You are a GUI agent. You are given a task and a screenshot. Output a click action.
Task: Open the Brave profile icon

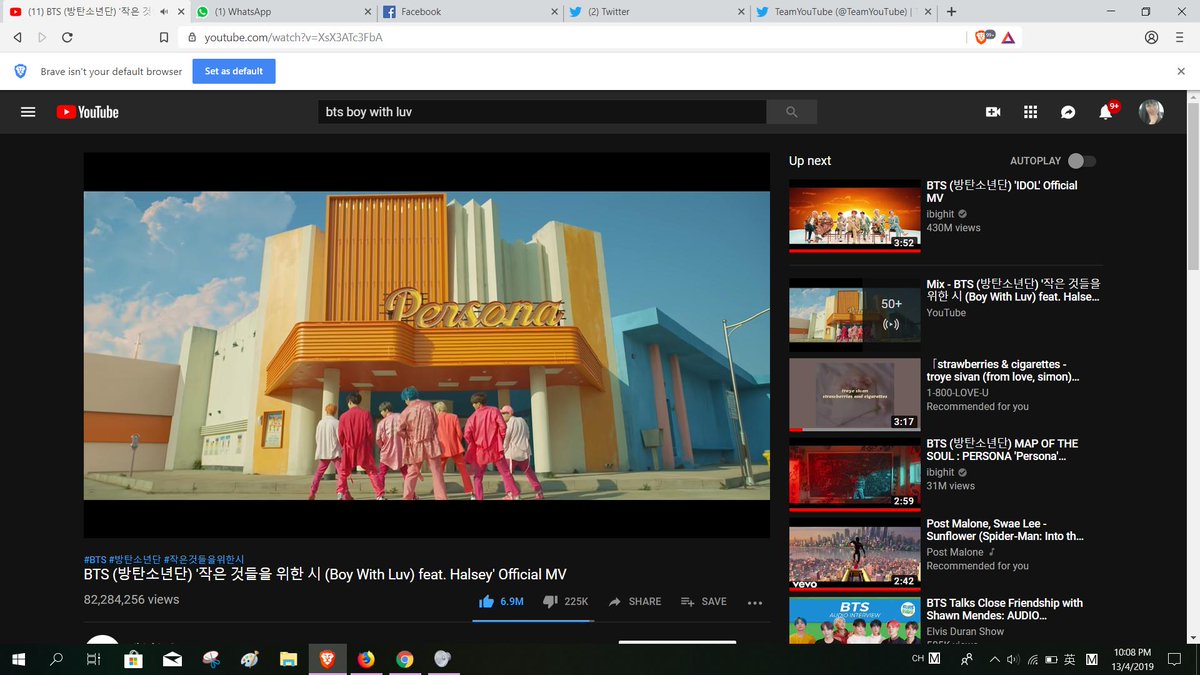tap(1152, 37)
